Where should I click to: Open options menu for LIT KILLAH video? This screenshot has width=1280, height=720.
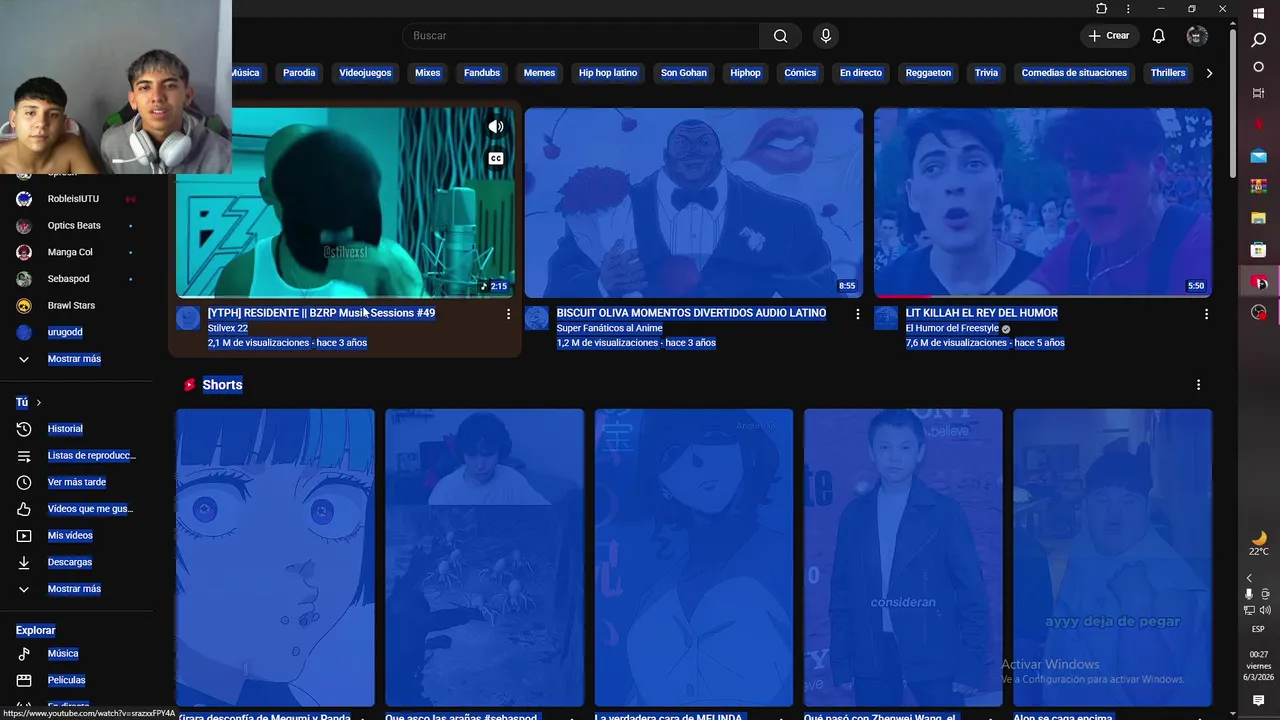(1206, 314)
